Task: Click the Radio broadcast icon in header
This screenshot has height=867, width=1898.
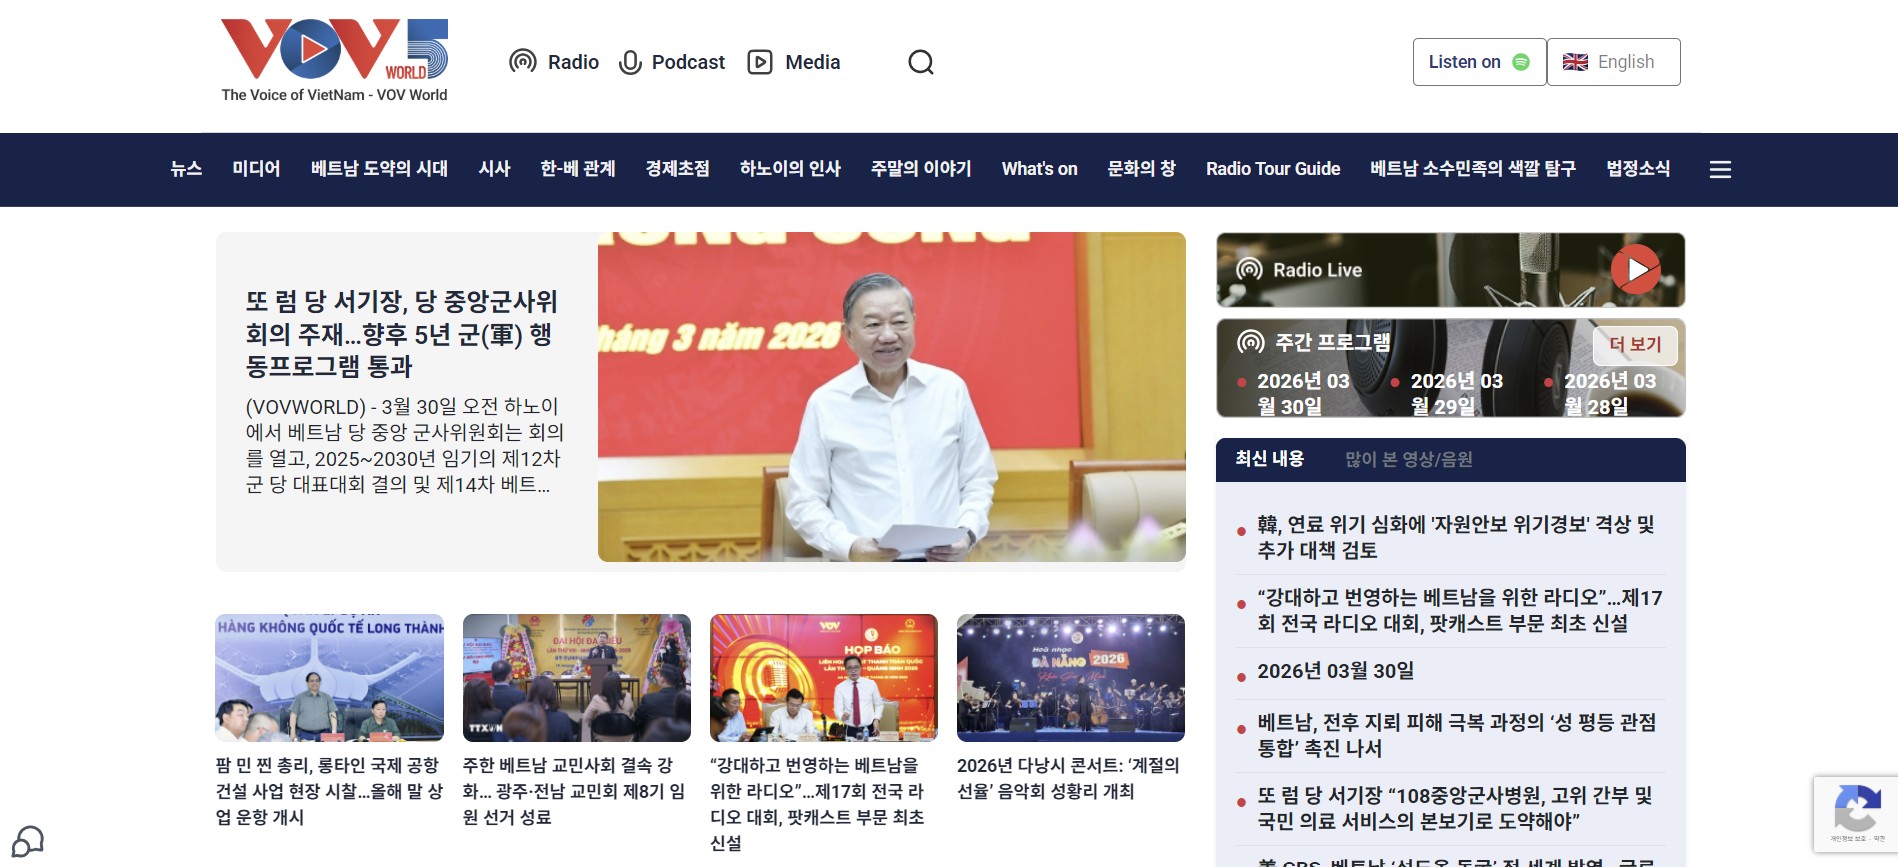Action: point(522,62)
